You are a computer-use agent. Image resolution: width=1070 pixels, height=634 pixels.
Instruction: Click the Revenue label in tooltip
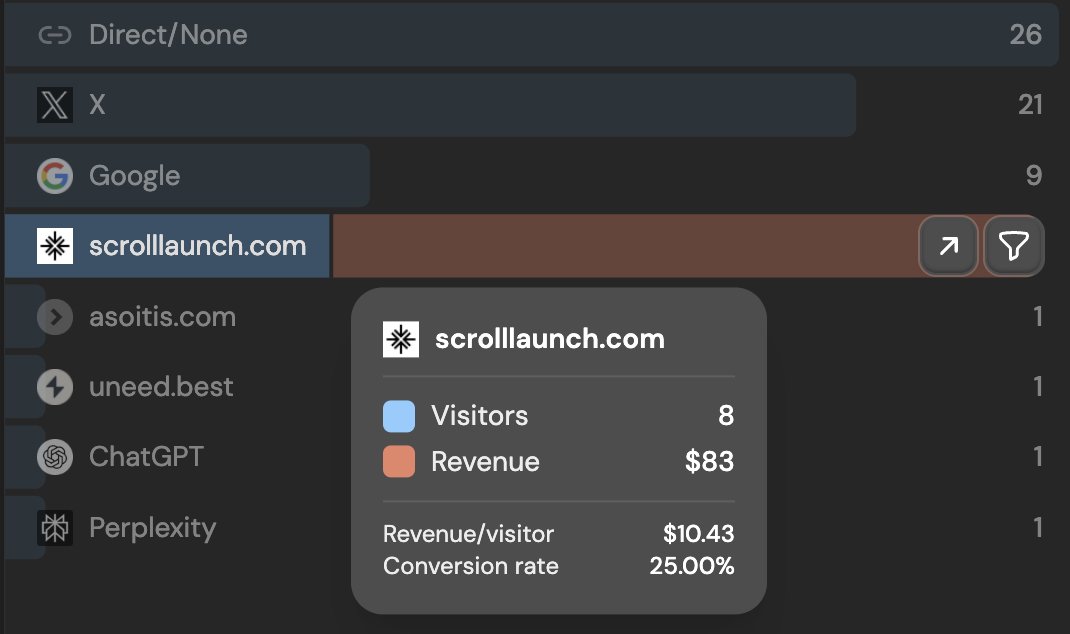click(485, 462)
